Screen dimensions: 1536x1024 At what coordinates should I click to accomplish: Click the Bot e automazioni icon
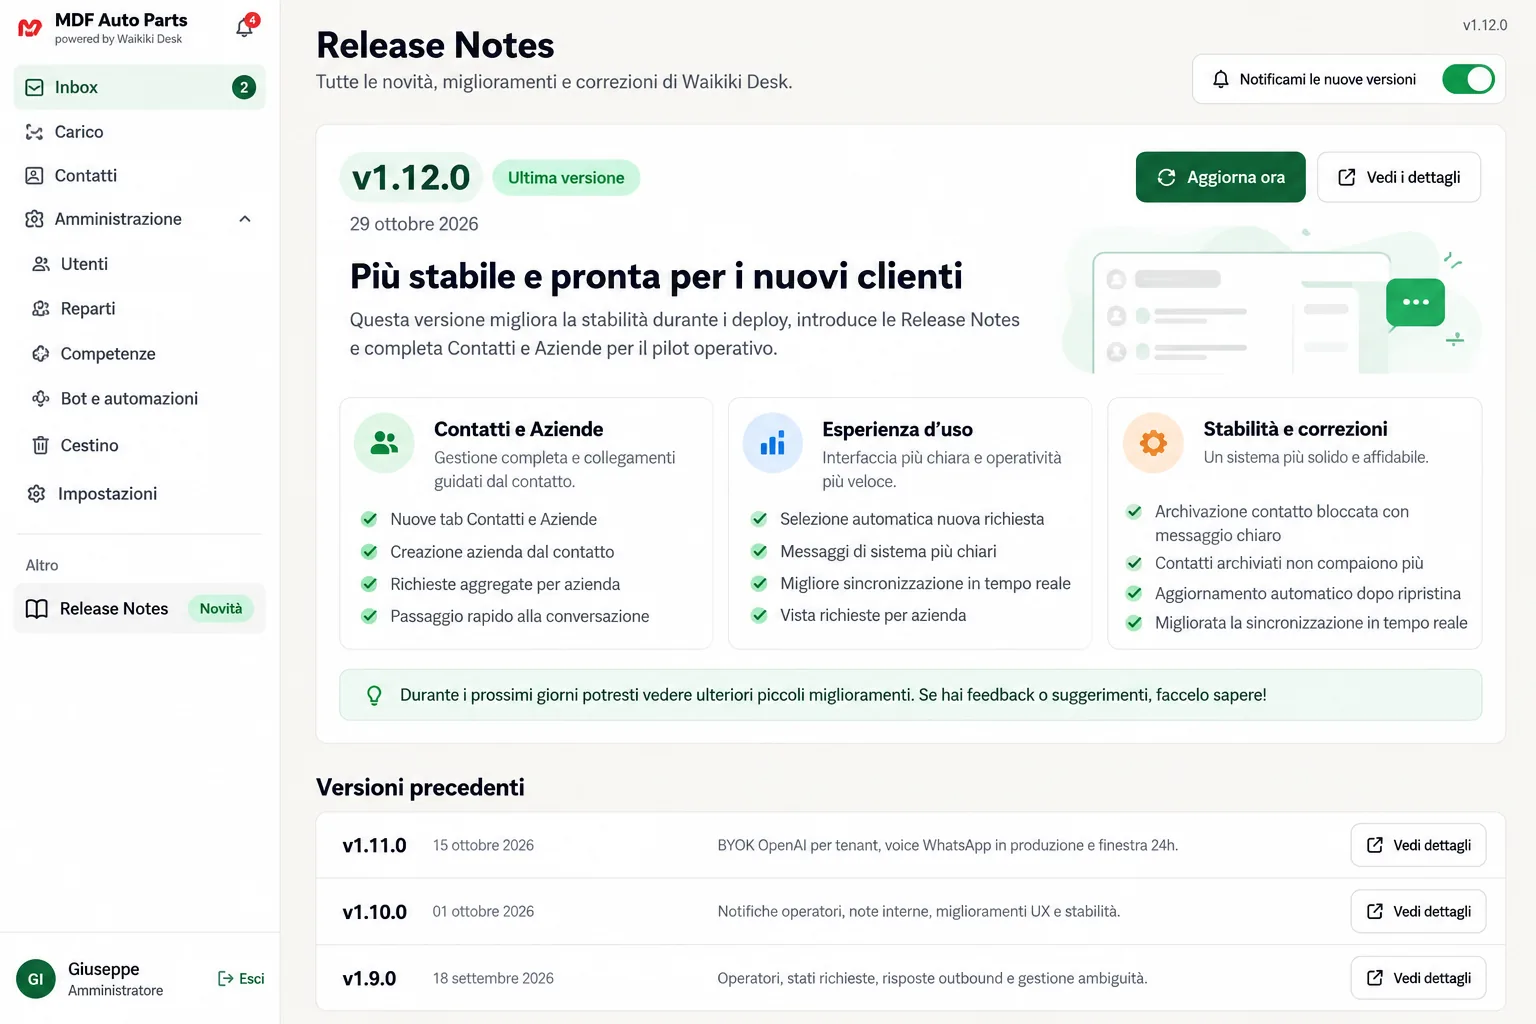click(x=41, y=398)
